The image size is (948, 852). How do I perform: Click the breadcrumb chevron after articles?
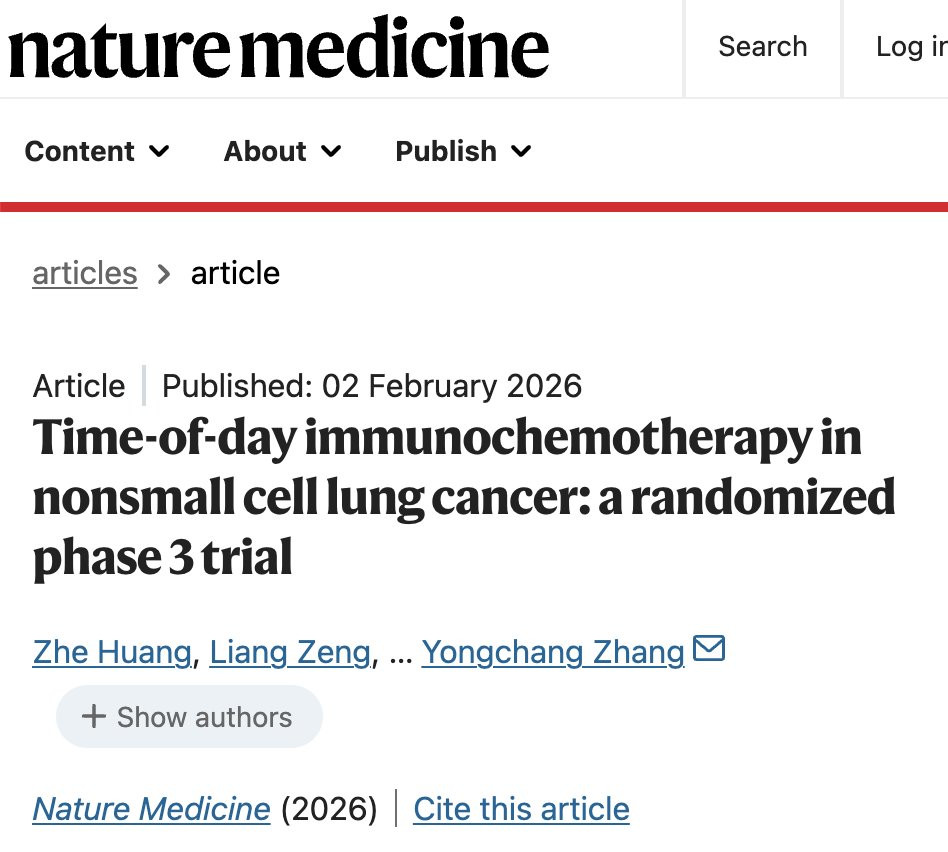(163, 274)
